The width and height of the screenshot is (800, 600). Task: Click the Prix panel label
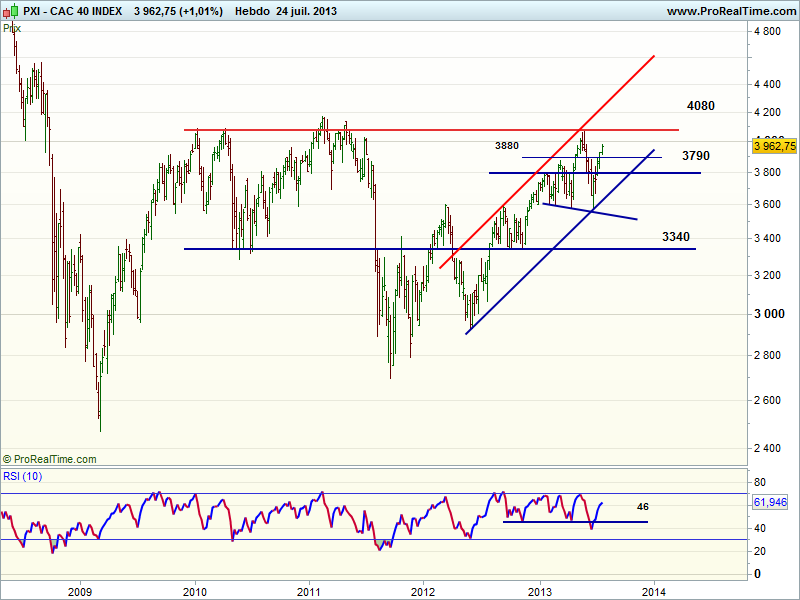tap(12, 28)
